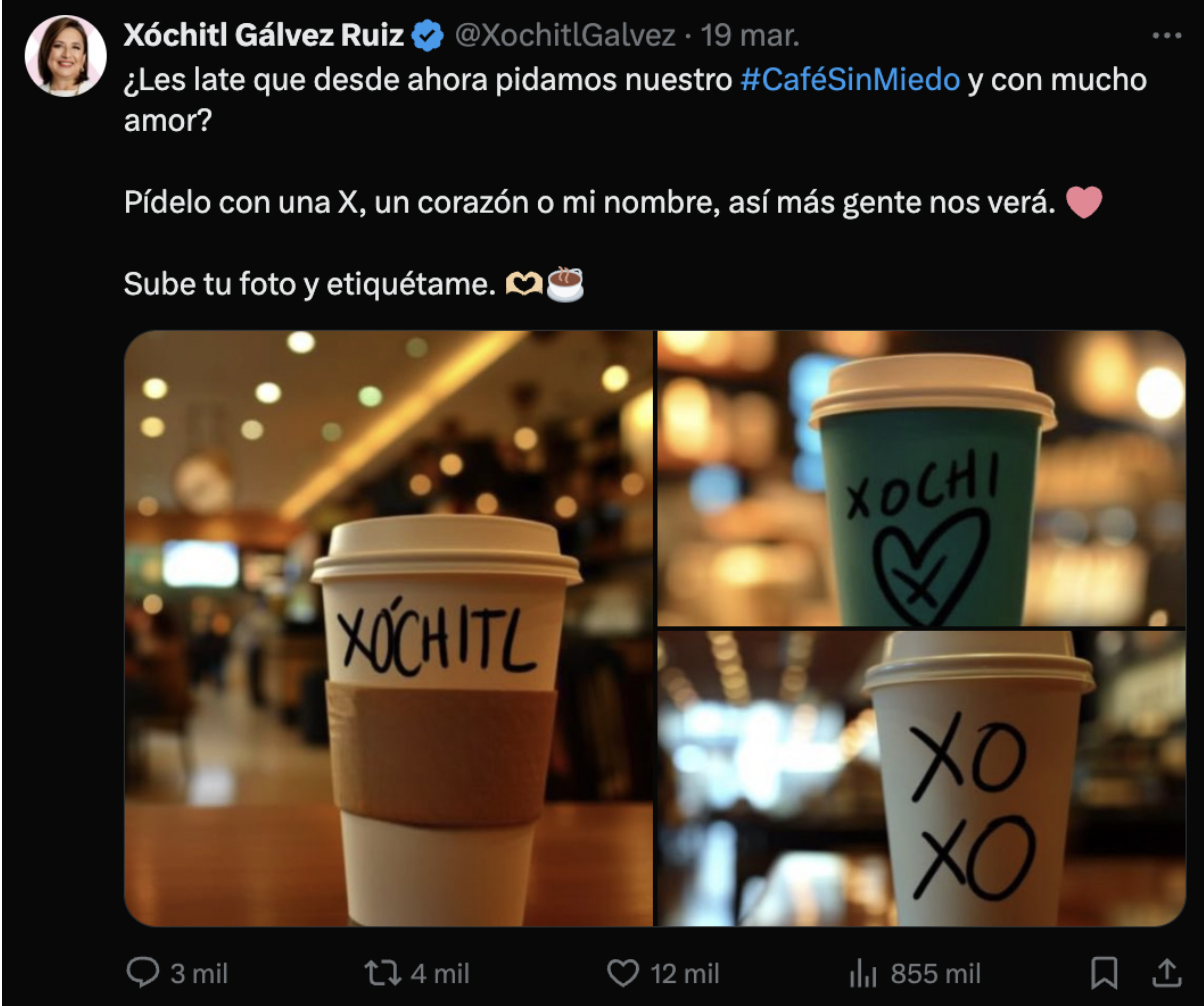This screenshot has width=1204, height=1006.
Task: Click the 855 mil views count
Action: point(936,973)
